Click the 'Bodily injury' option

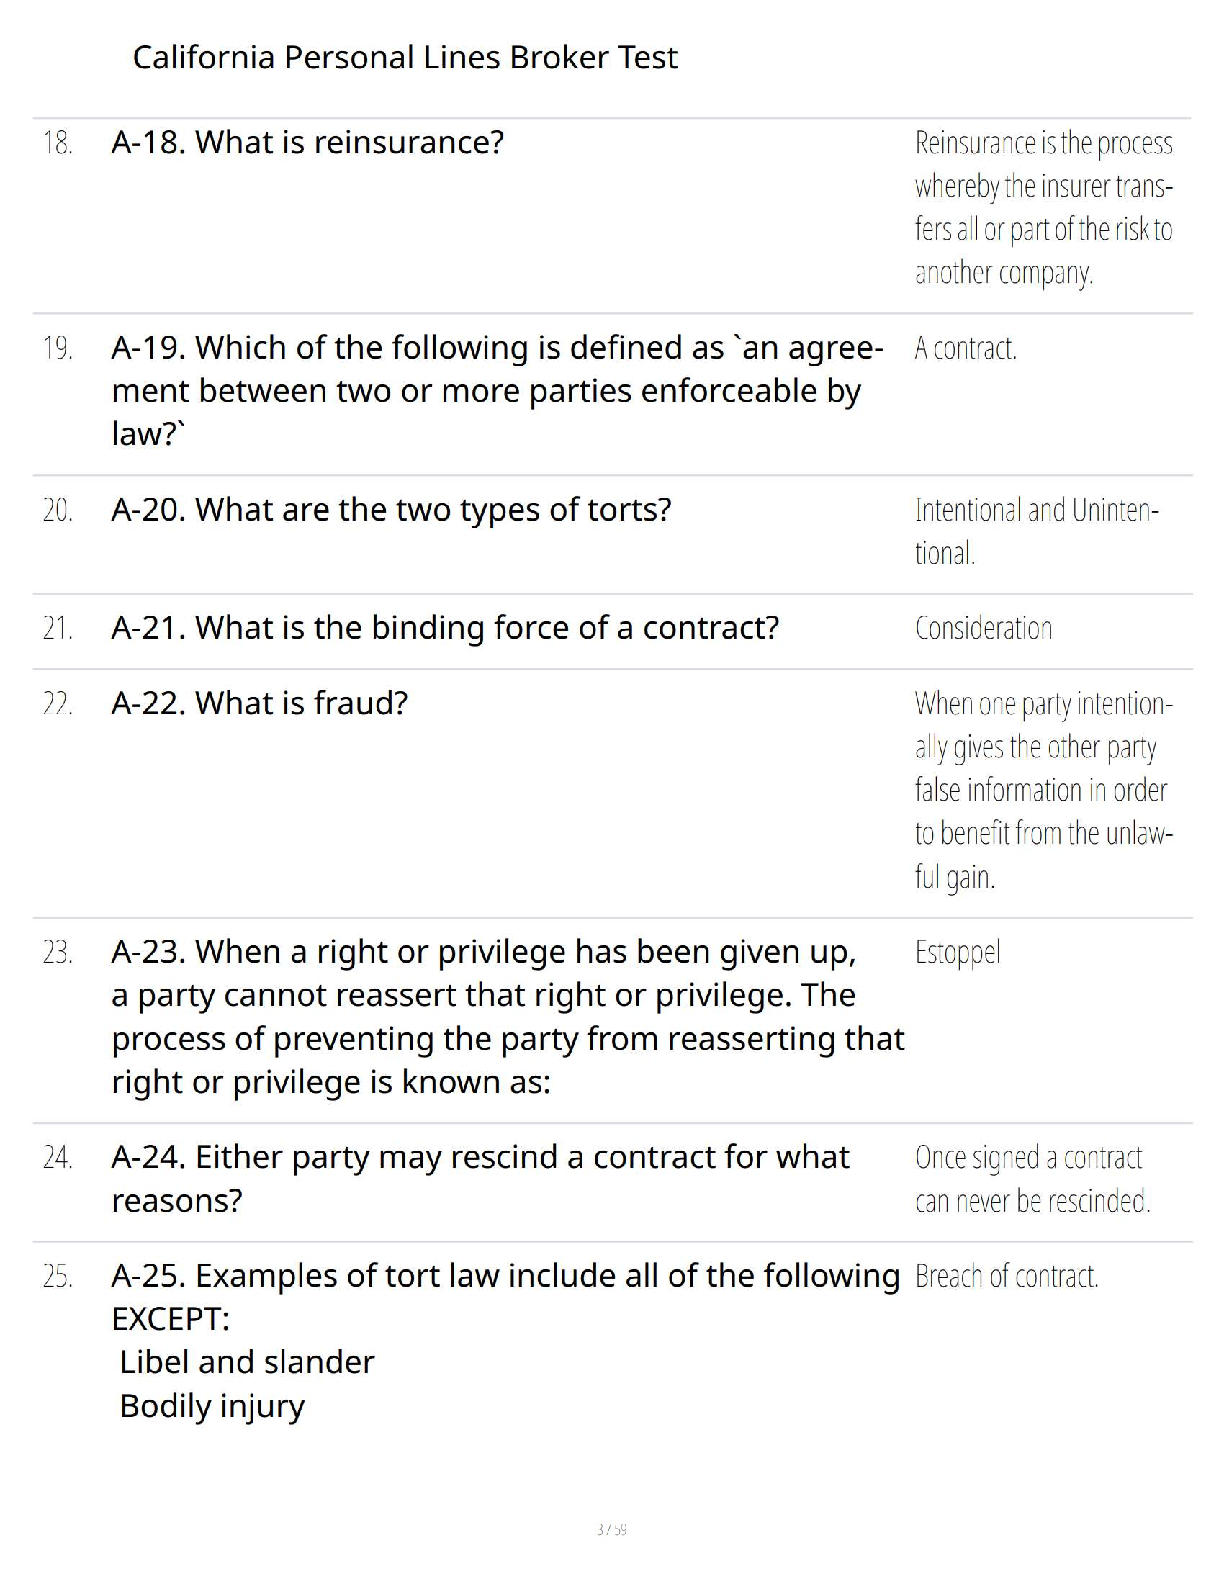tap(212, 1406)
